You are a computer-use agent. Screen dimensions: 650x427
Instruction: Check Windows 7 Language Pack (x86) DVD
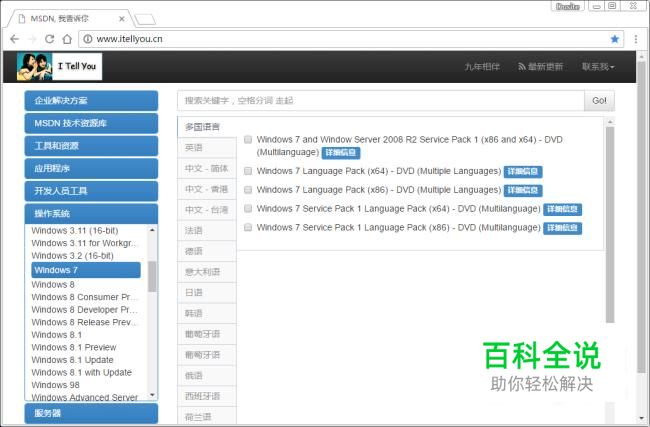(247, 190)
